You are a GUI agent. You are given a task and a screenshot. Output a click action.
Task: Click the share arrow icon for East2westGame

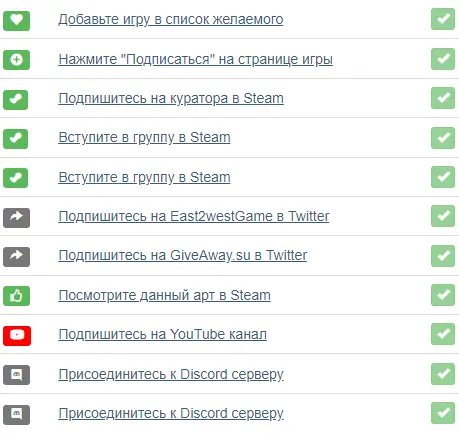point(16,218)
